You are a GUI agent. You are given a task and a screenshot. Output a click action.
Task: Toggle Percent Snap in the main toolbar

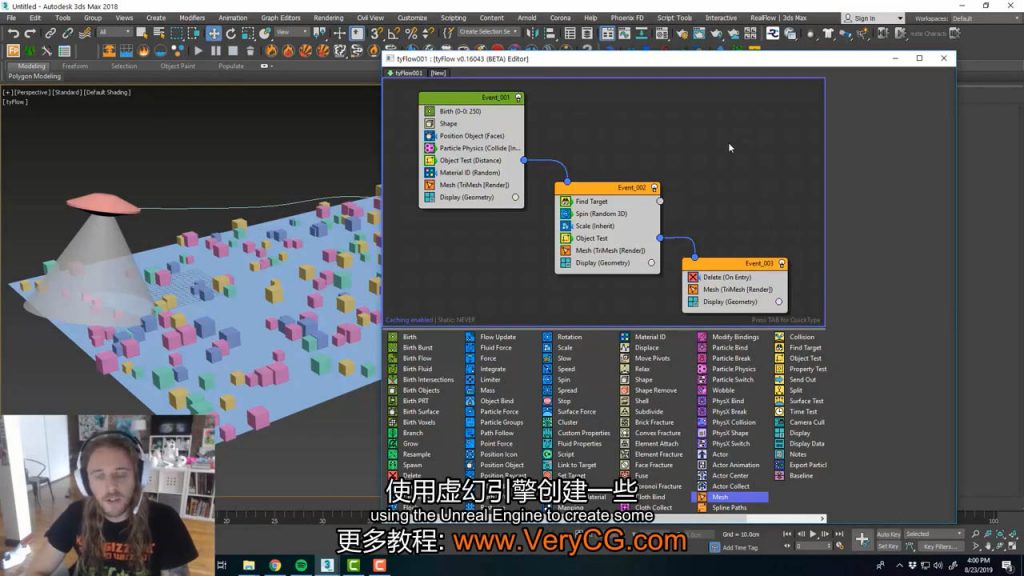(x=411, y=33)
